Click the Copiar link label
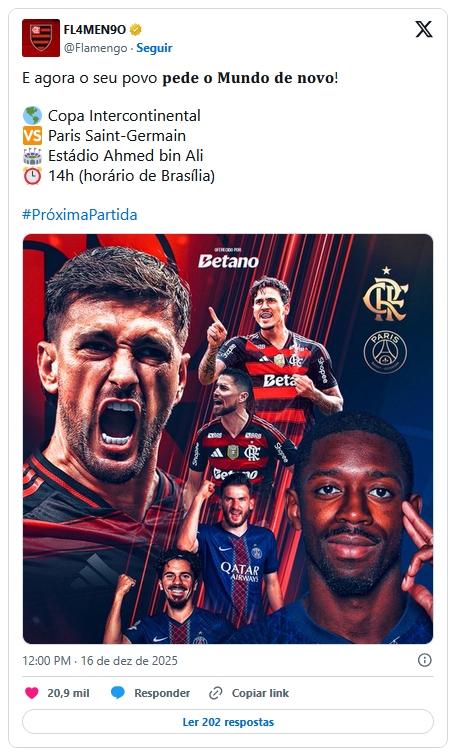 (x=260, y=693)
